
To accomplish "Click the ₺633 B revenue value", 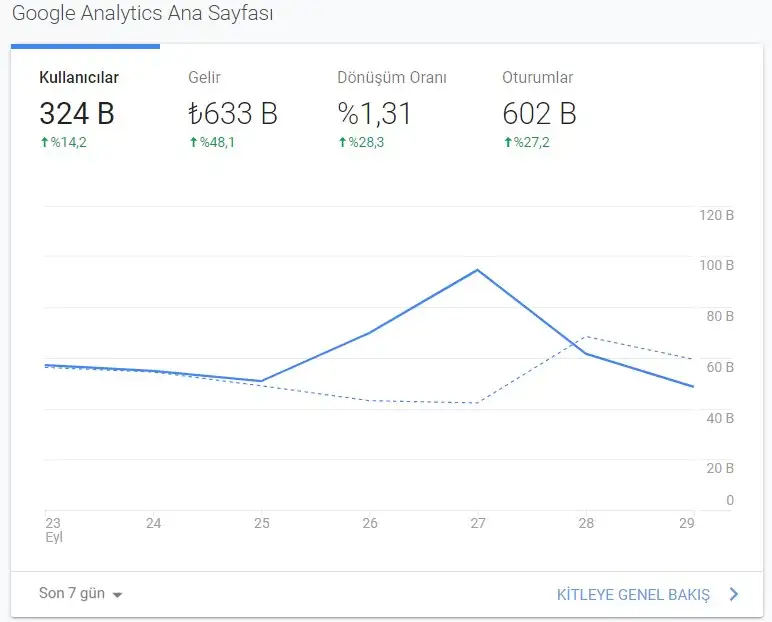I will (233, 113).
